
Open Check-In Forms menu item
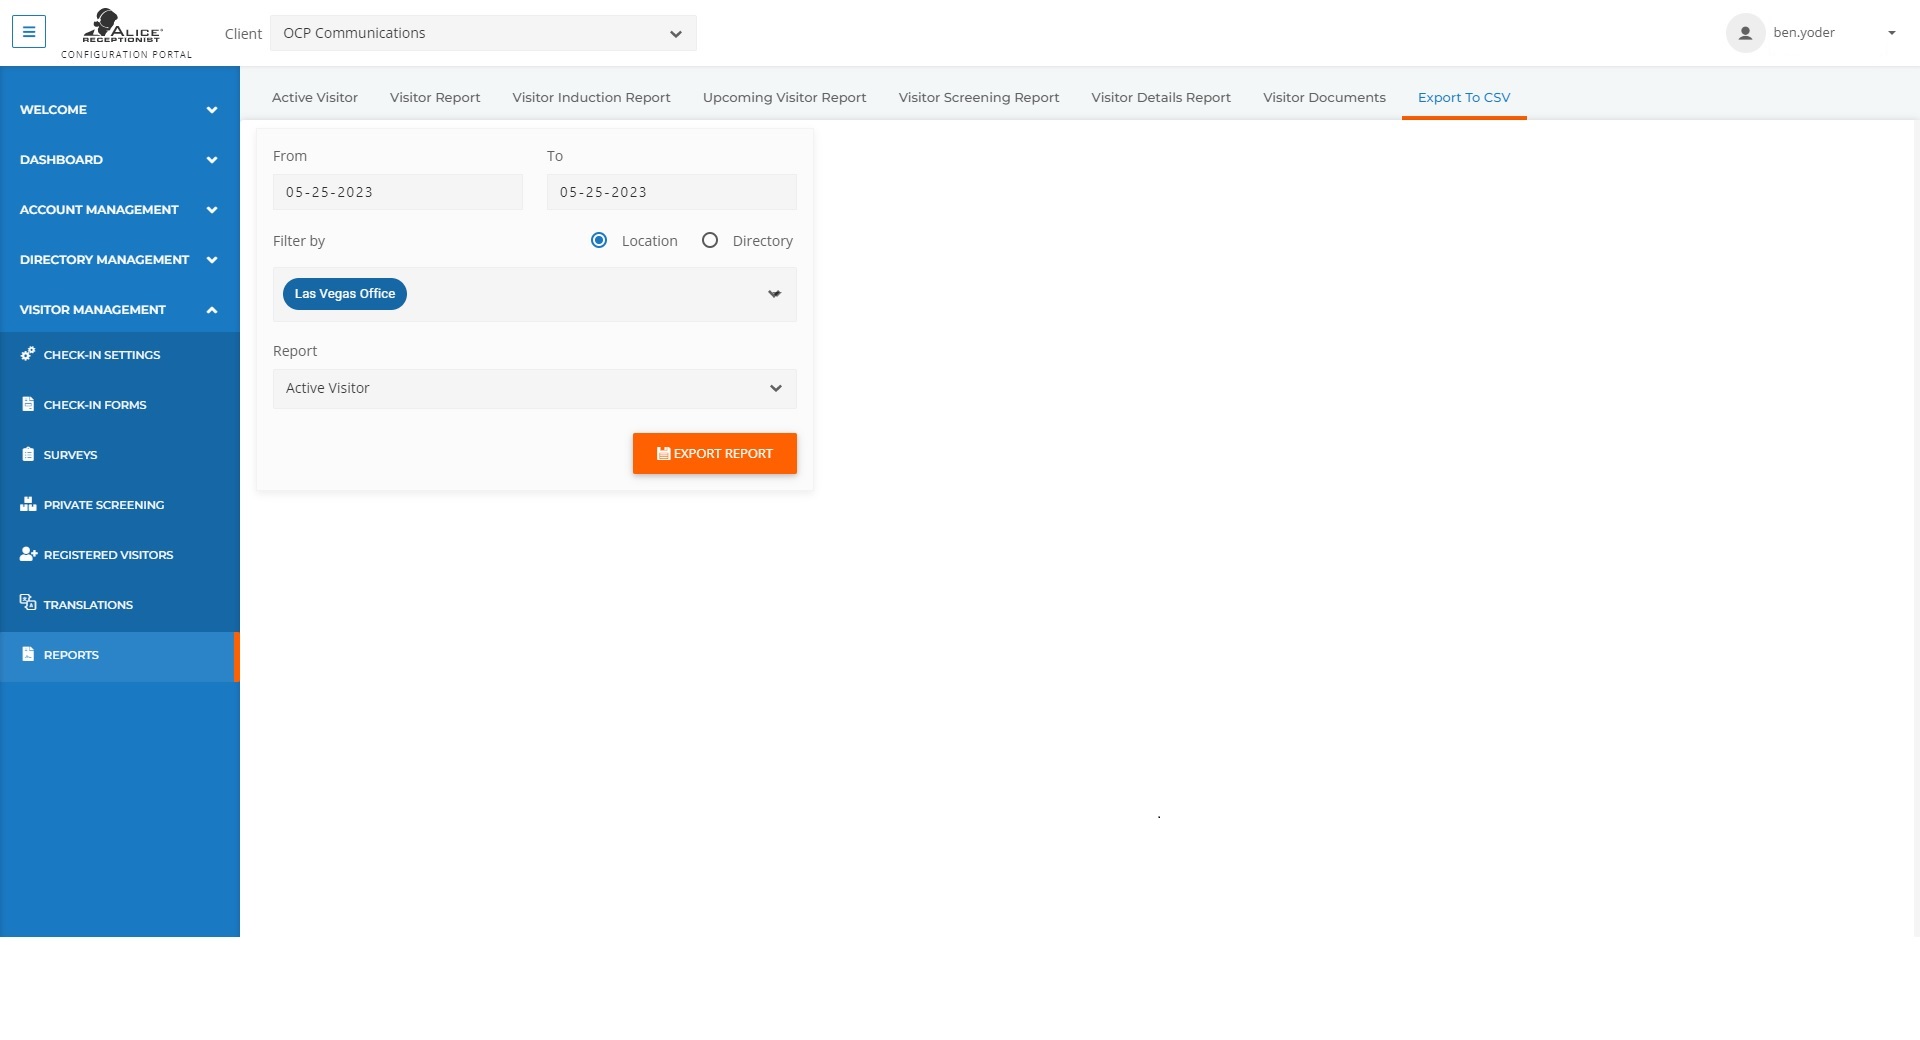point(120,405)
